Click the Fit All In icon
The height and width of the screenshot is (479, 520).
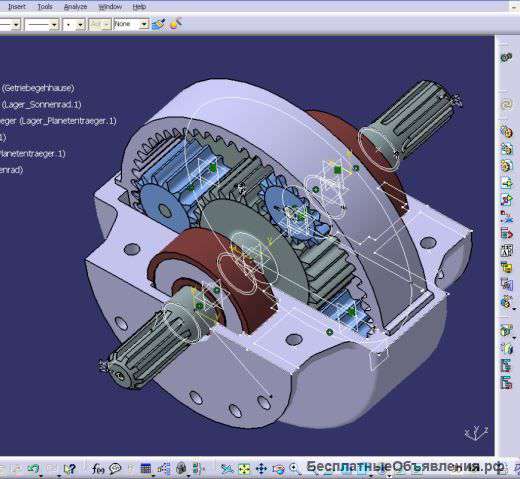[x=244, y=469]
